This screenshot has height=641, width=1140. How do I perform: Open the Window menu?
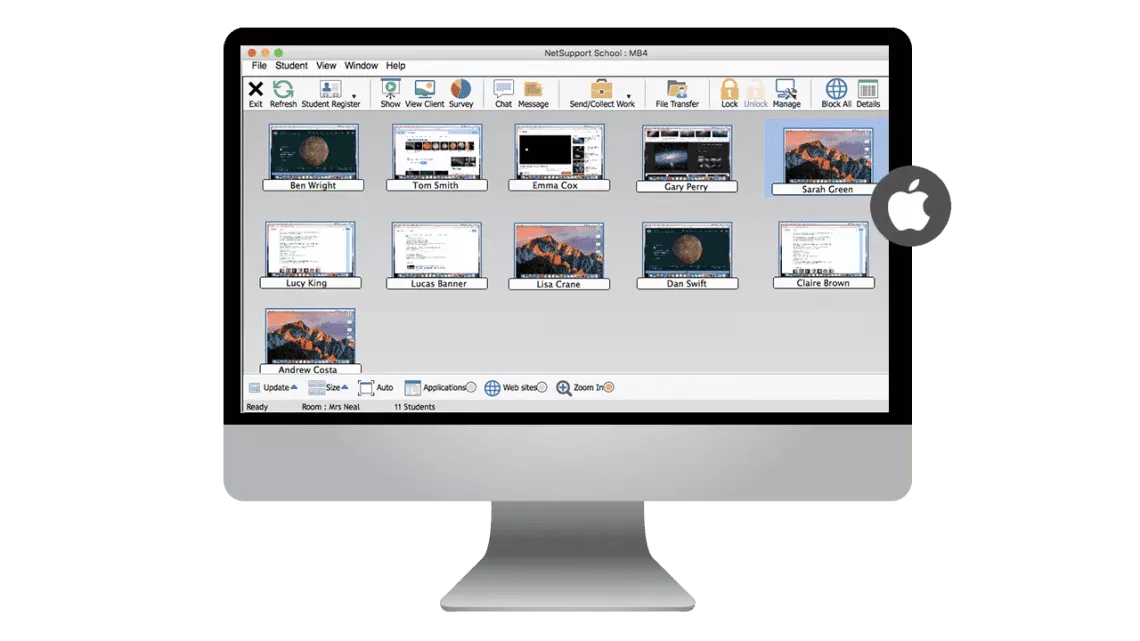coord(361,66)
